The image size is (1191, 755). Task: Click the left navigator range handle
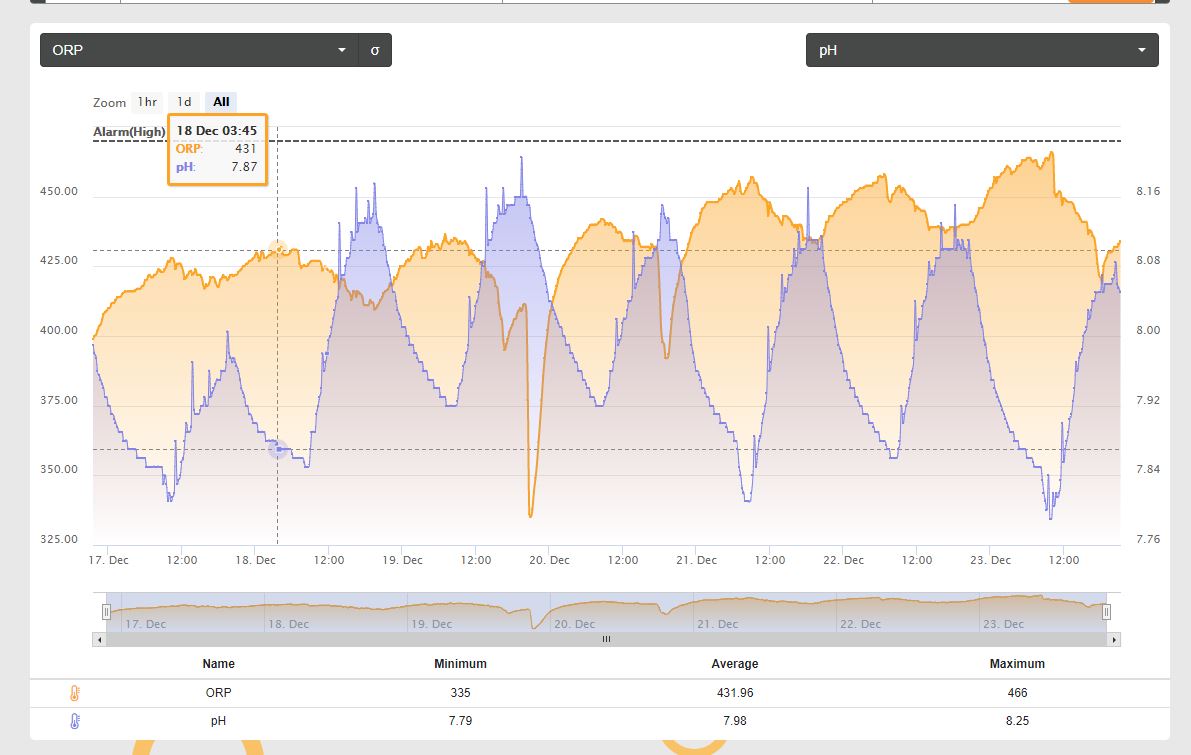(106, 611)
